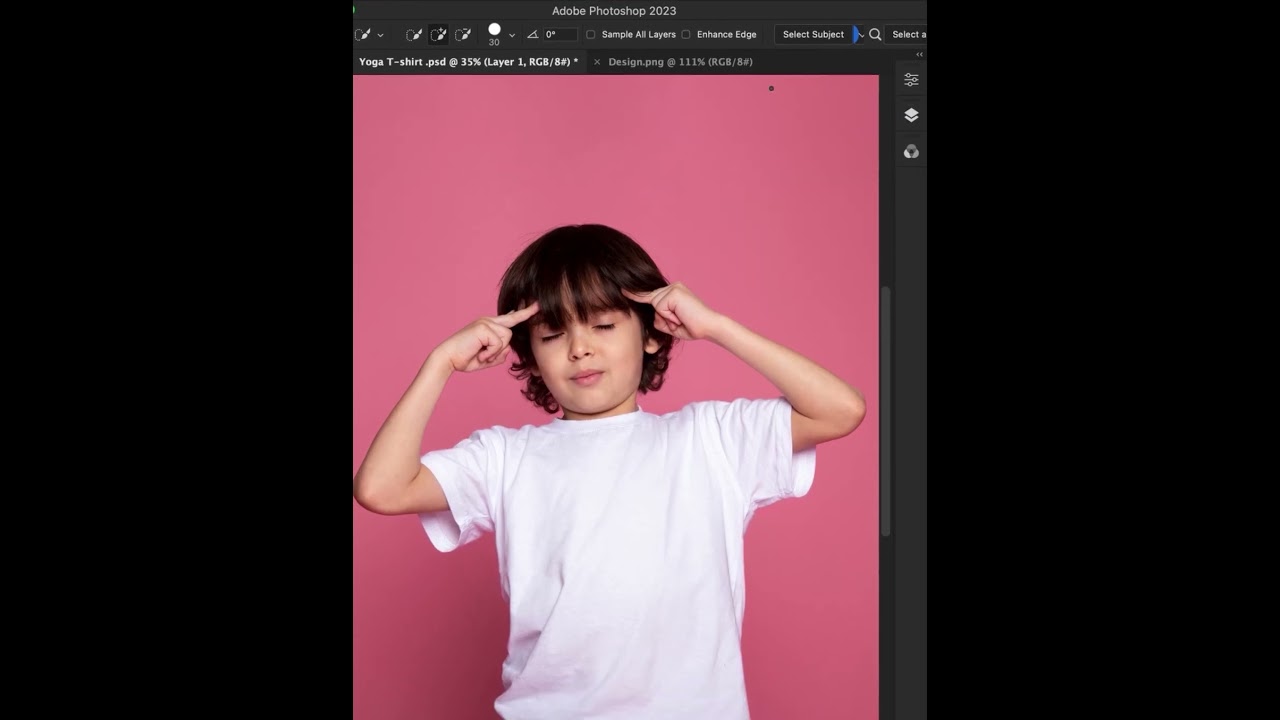Choose the Subtract from Selection brush mode

pos(463,34)
